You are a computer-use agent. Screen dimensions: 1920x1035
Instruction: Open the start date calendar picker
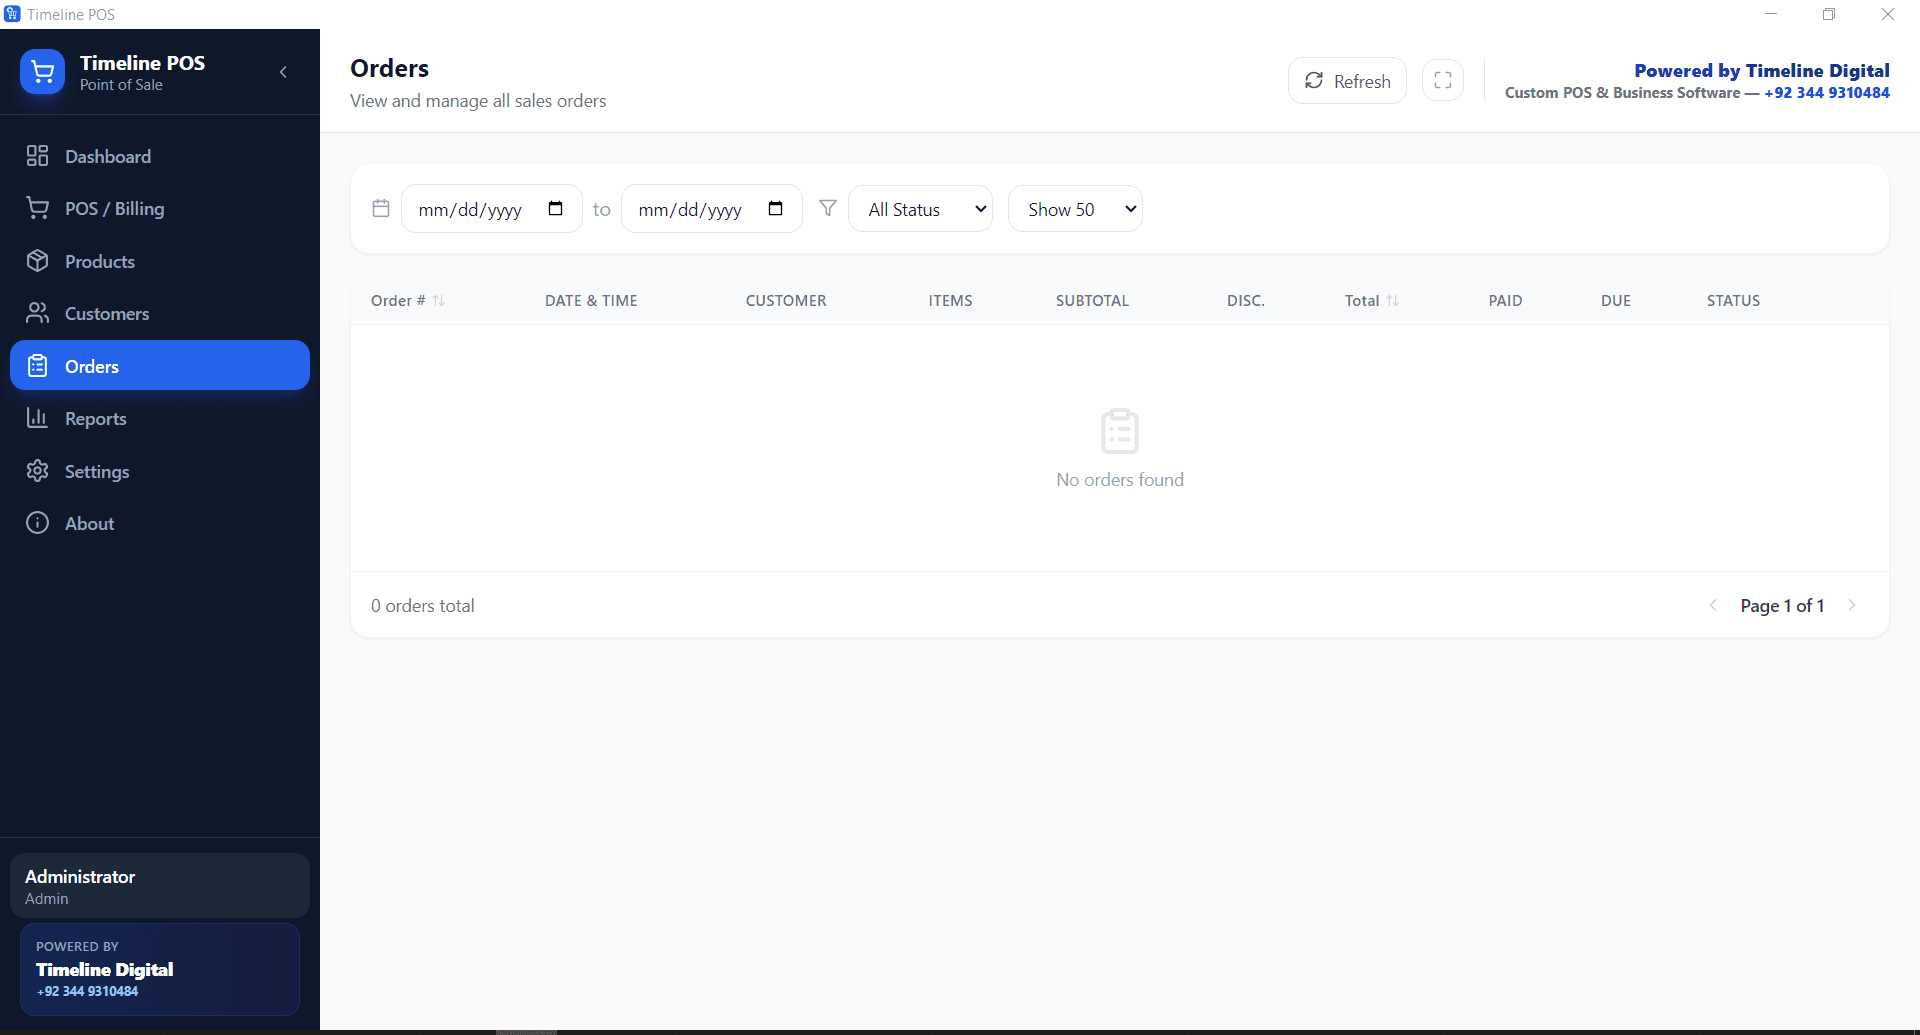556,208
